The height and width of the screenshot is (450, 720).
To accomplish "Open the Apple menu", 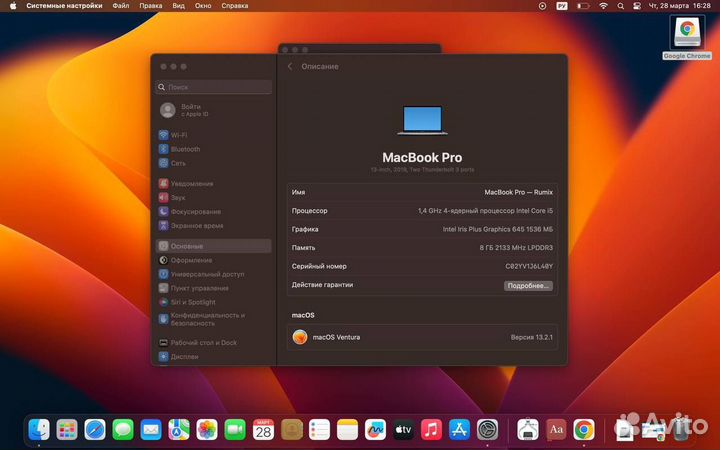I will (13, 6).
